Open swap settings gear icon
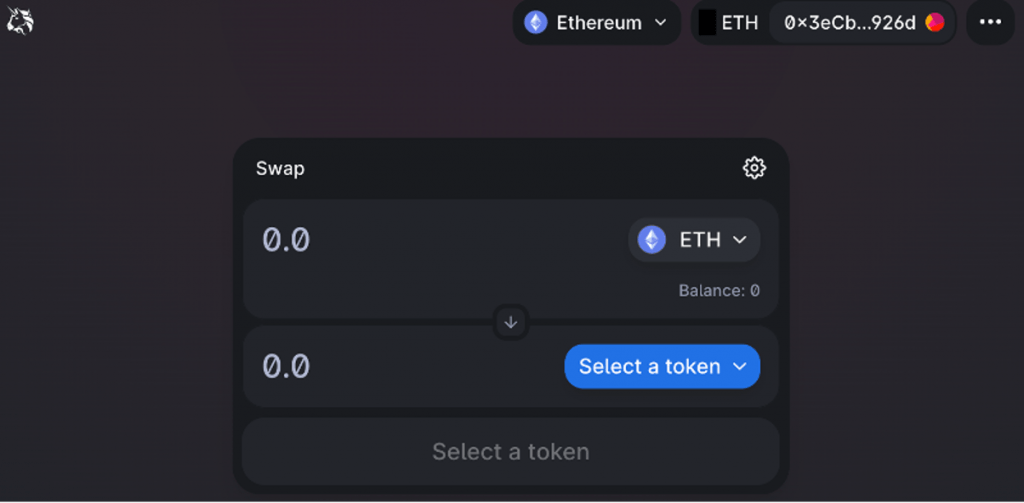 click(754, 168)
